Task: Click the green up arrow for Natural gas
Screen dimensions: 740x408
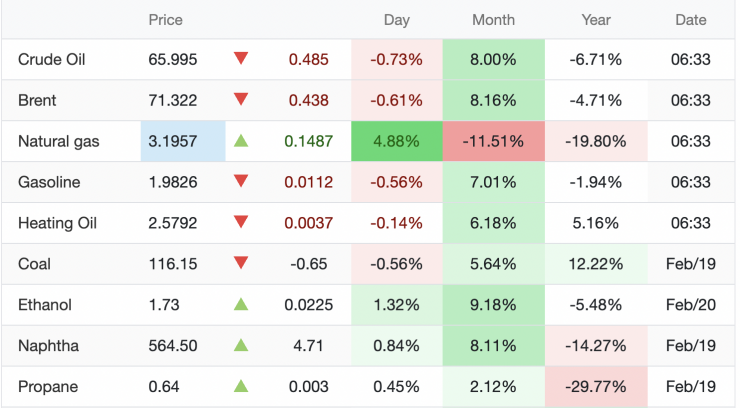Action: tap(241, 141)
